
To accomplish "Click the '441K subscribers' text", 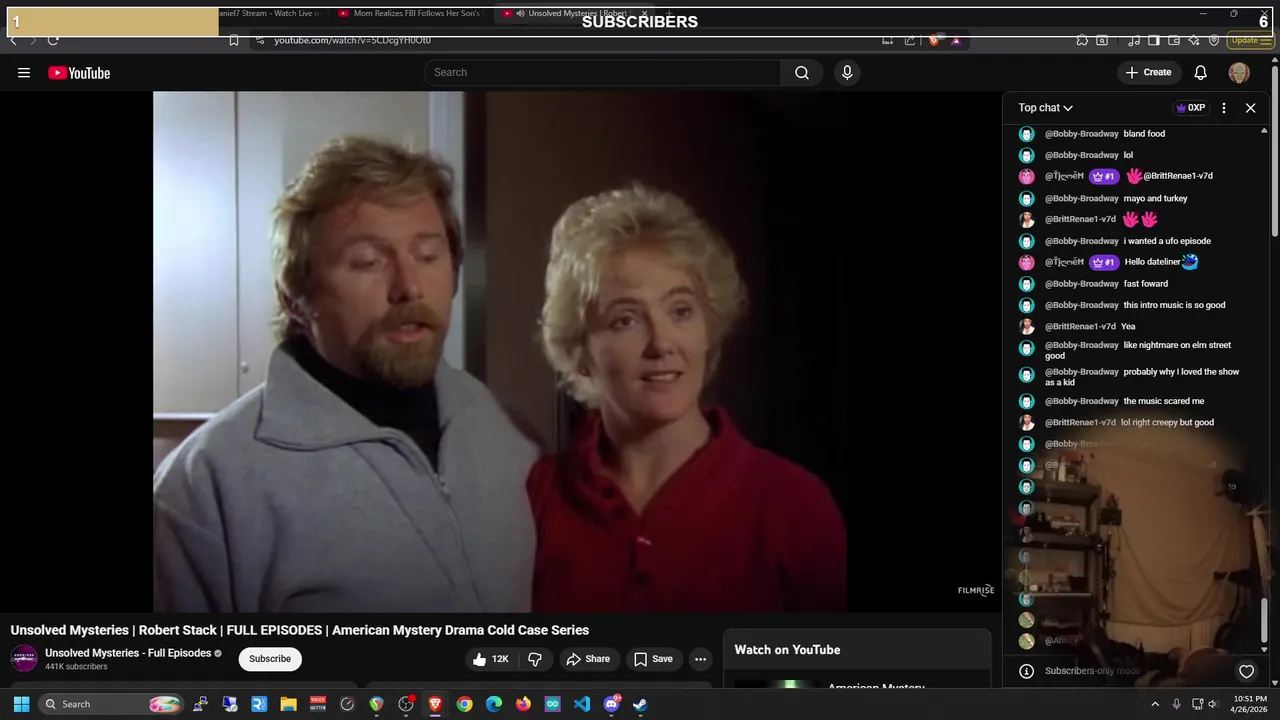I will click(x=76, y=667).
